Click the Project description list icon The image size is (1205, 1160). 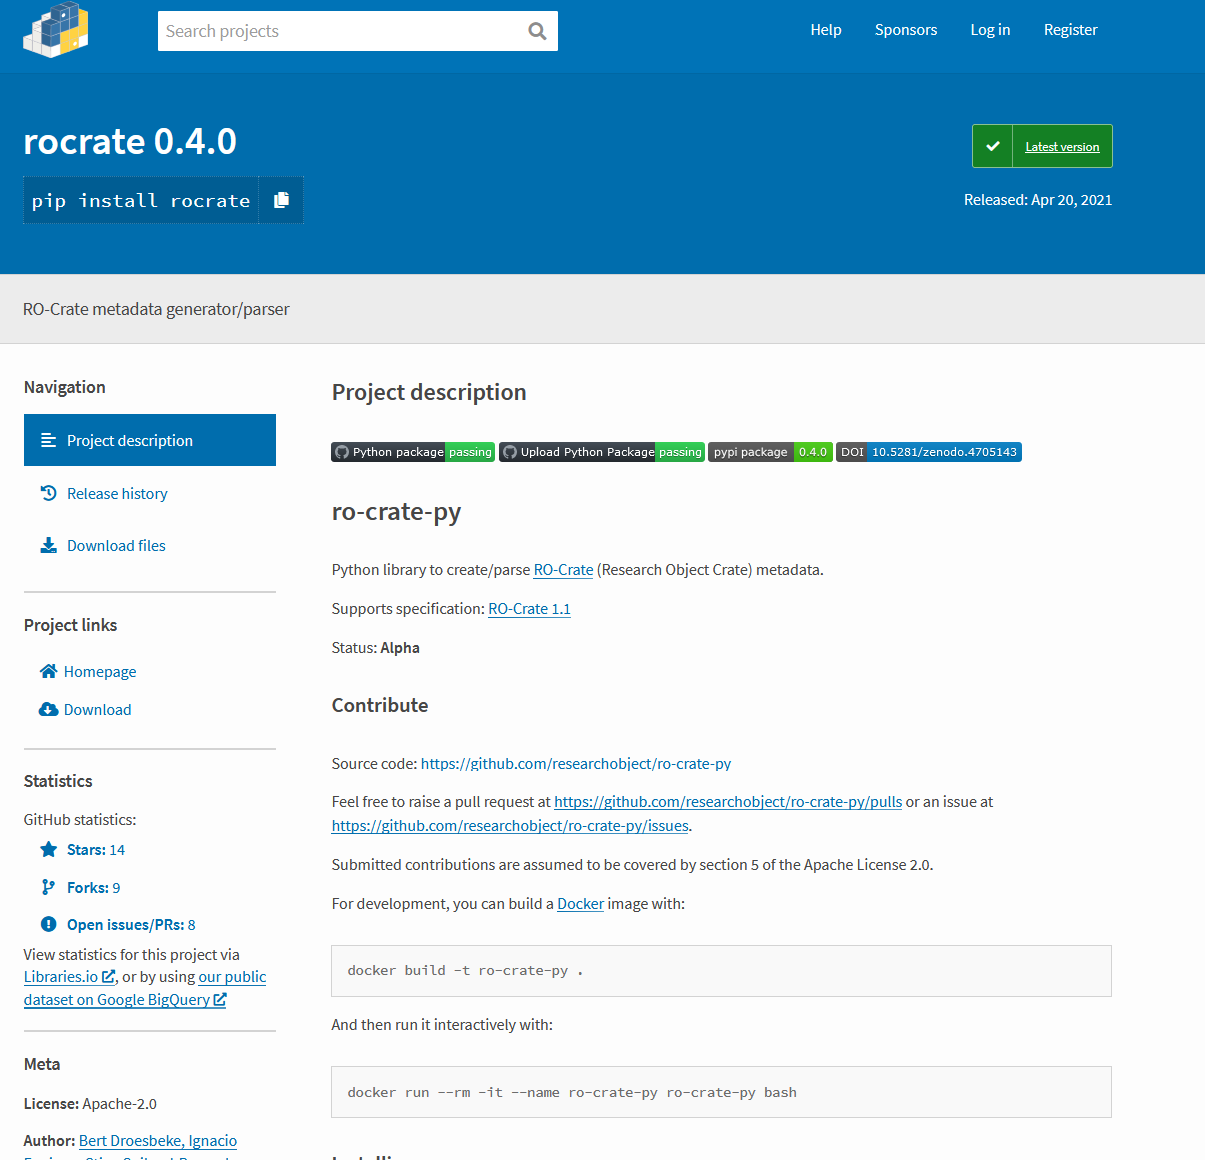click(48, 440)
